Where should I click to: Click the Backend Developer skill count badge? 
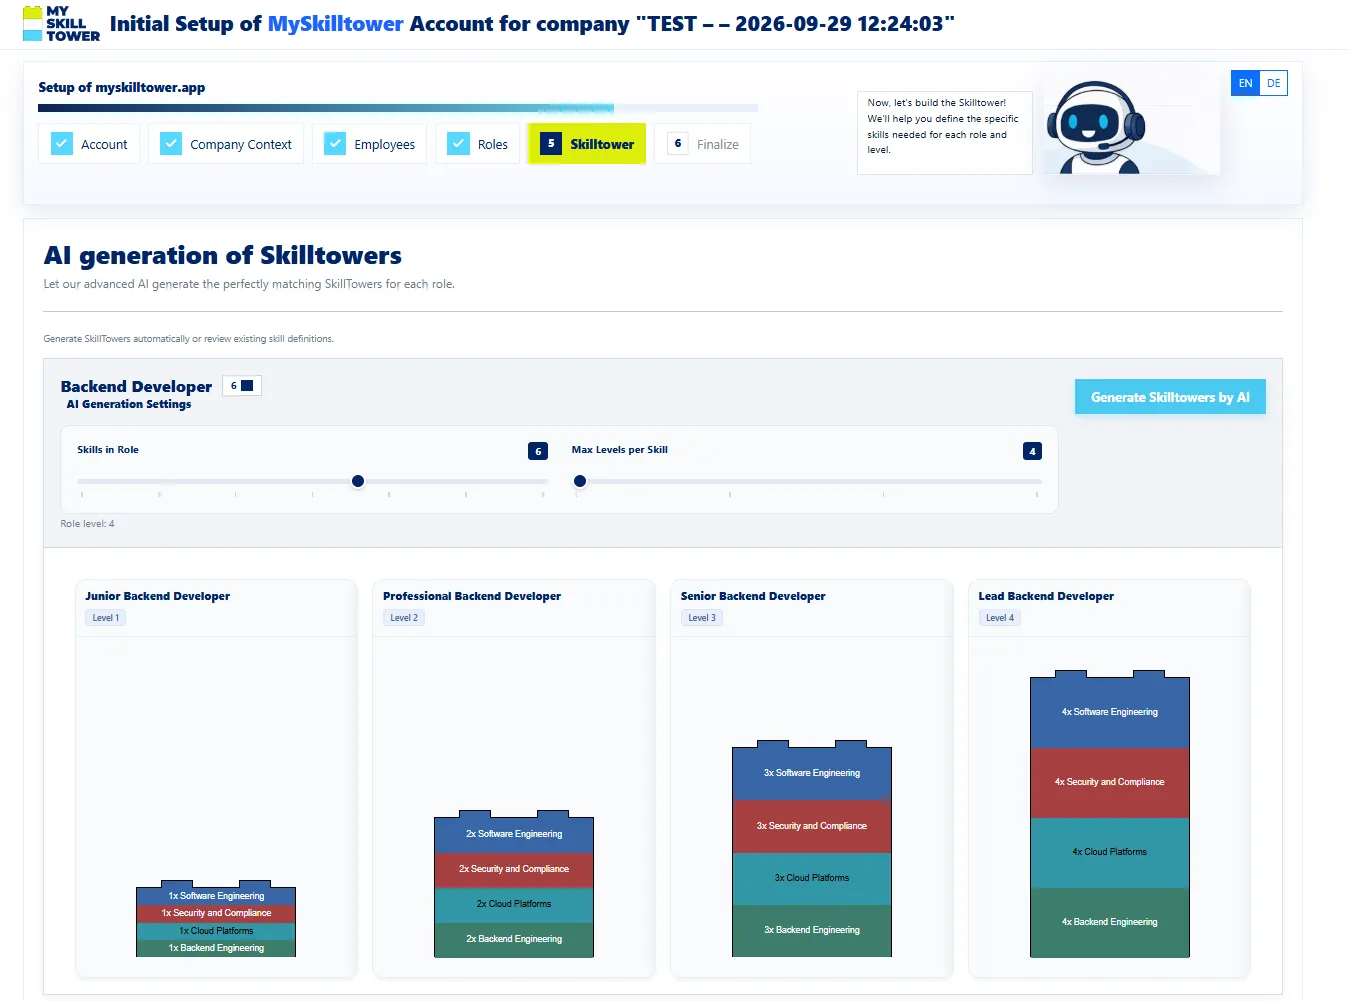pyautogui.click(x=241, y=386)
